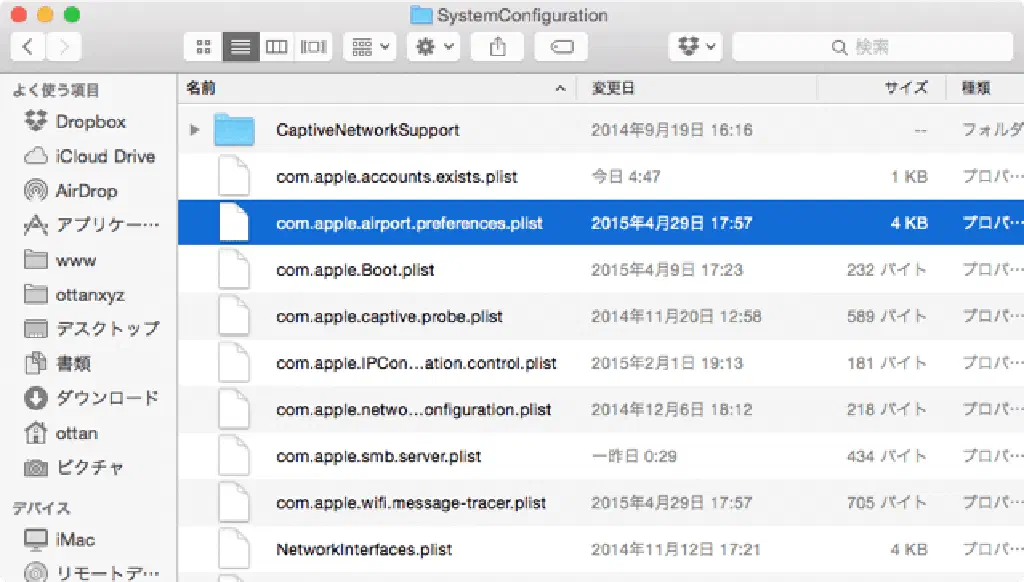The image size is (1024, 582).
Task: Switch to Cover Flow view
Action: (x=314, y=47)
